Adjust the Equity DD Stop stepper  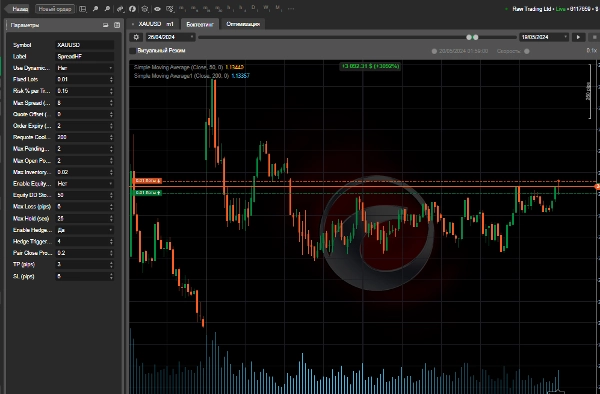(111, 195)
